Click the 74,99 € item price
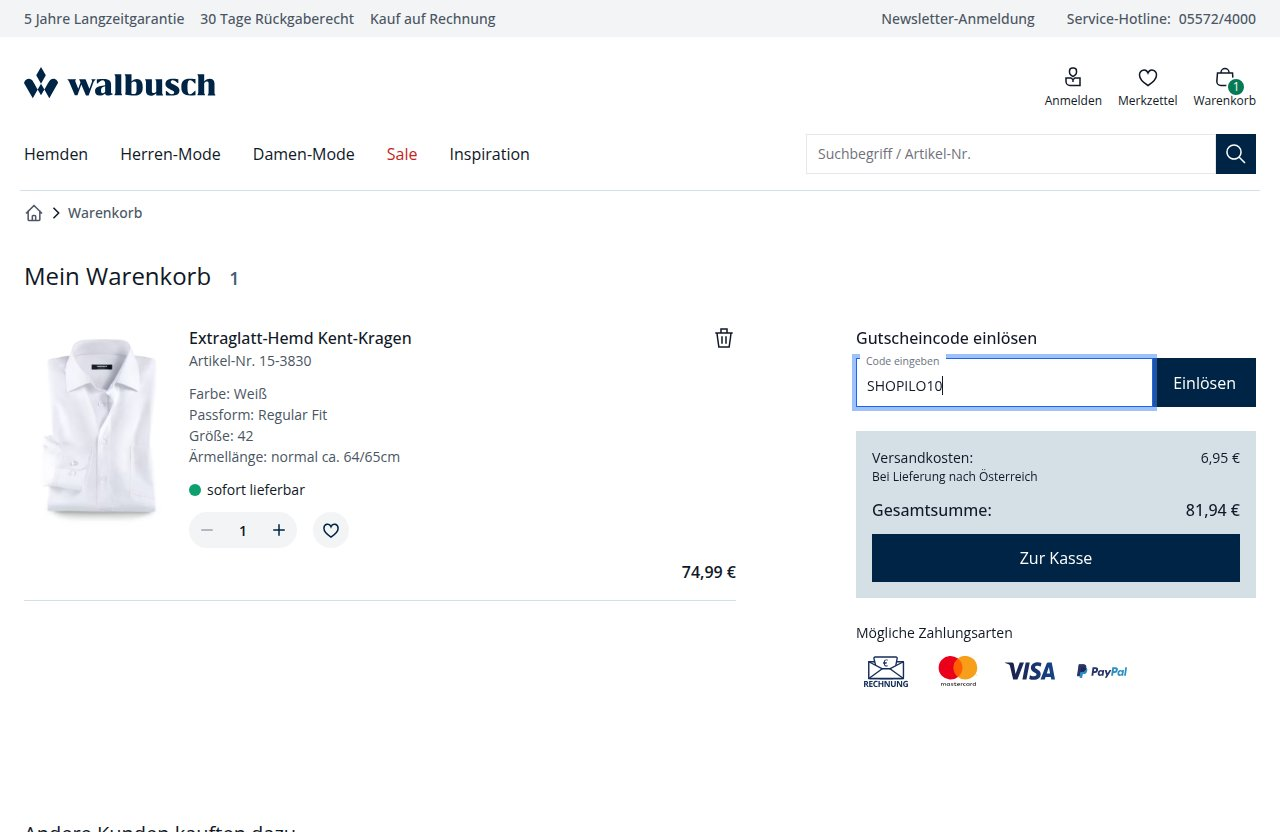 709,572
